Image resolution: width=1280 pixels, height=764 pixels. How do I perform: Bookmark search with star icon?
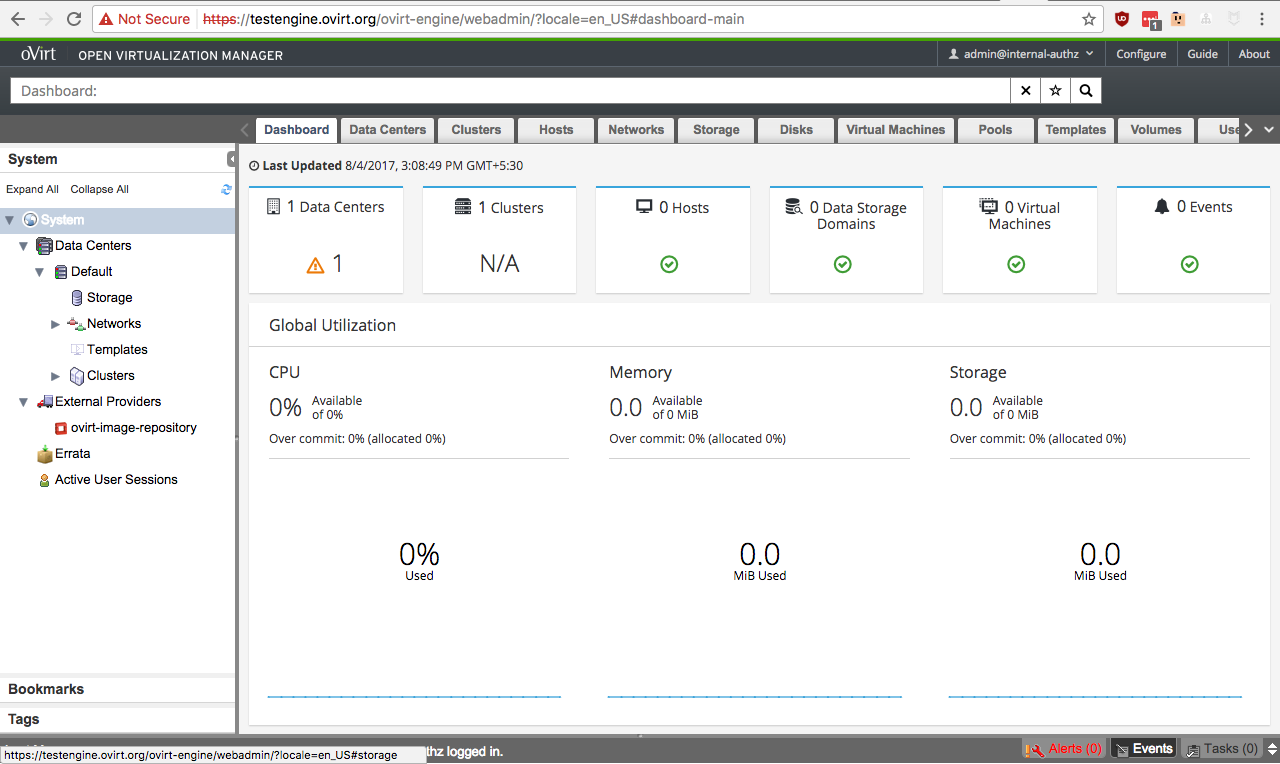coord(1055,91)
